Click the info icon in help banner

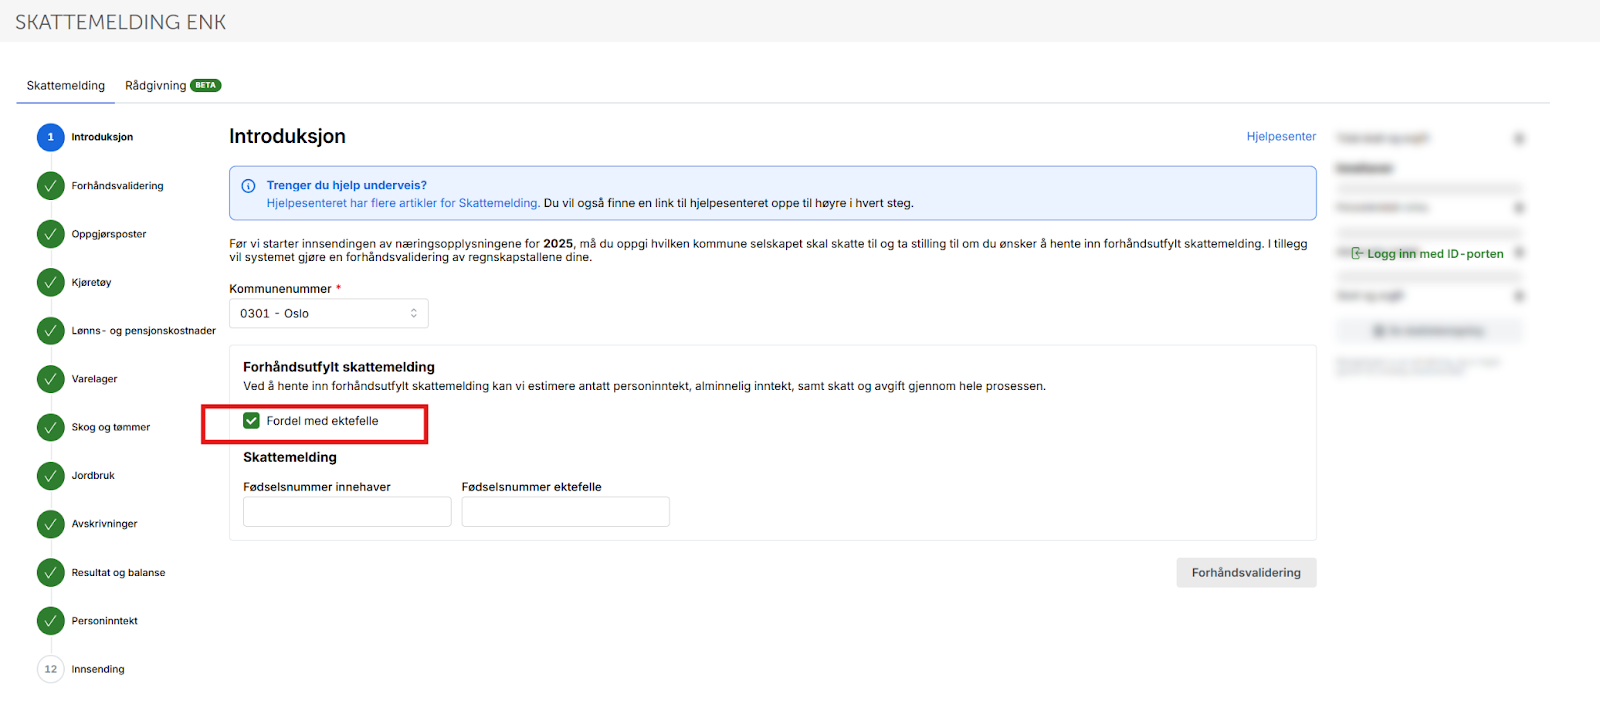pos(248,186)
